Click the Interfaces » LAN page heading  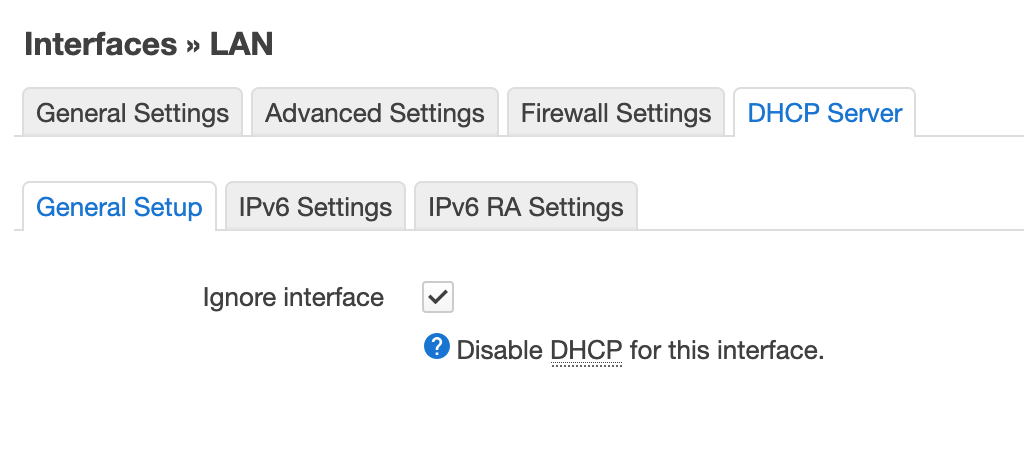(149, 44)
